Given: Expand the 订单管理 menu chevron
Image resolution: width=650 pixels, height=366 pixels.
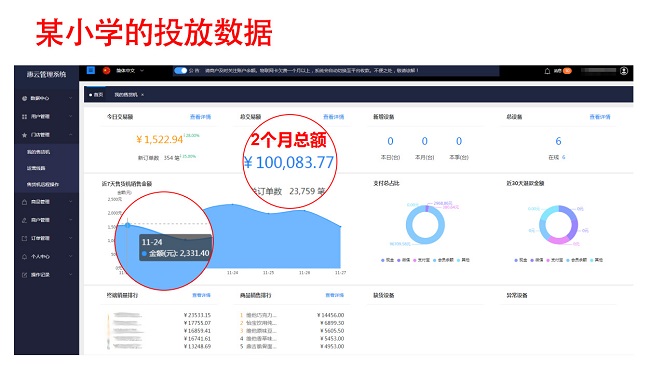Looking at the screenshot, I should pyautogui.click(x=70, y=238).
